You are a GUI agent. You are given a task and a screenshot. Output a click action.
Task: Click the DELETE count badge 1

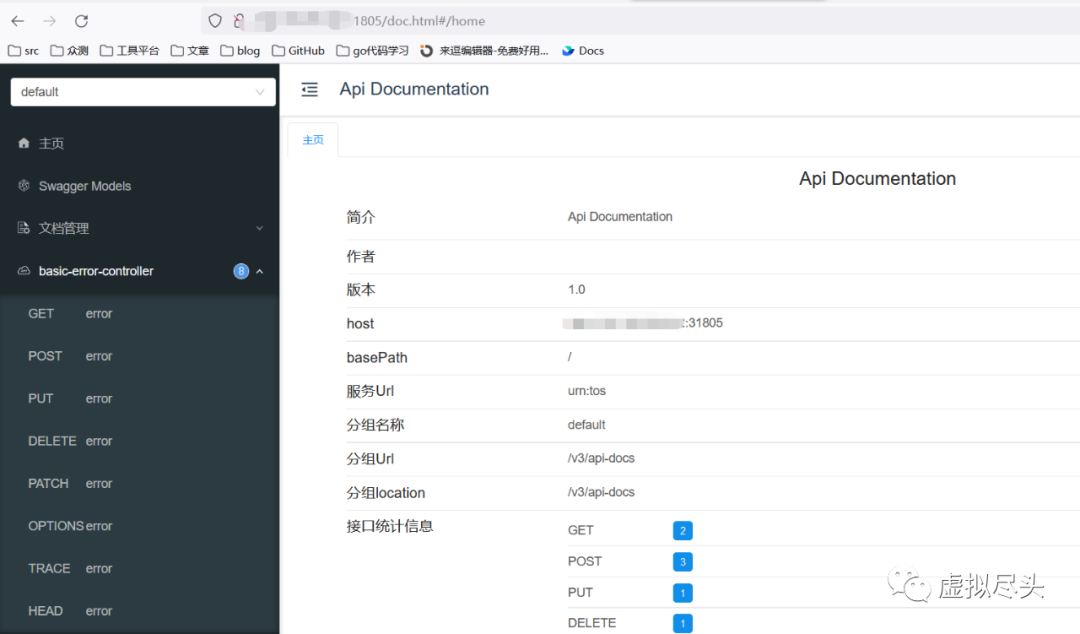coord(683,624)
